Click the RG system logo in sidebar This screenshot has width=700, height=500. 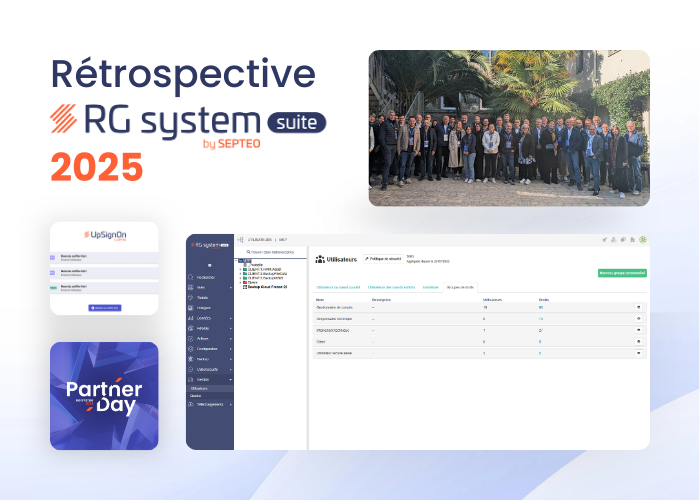(x=210, y=245)
